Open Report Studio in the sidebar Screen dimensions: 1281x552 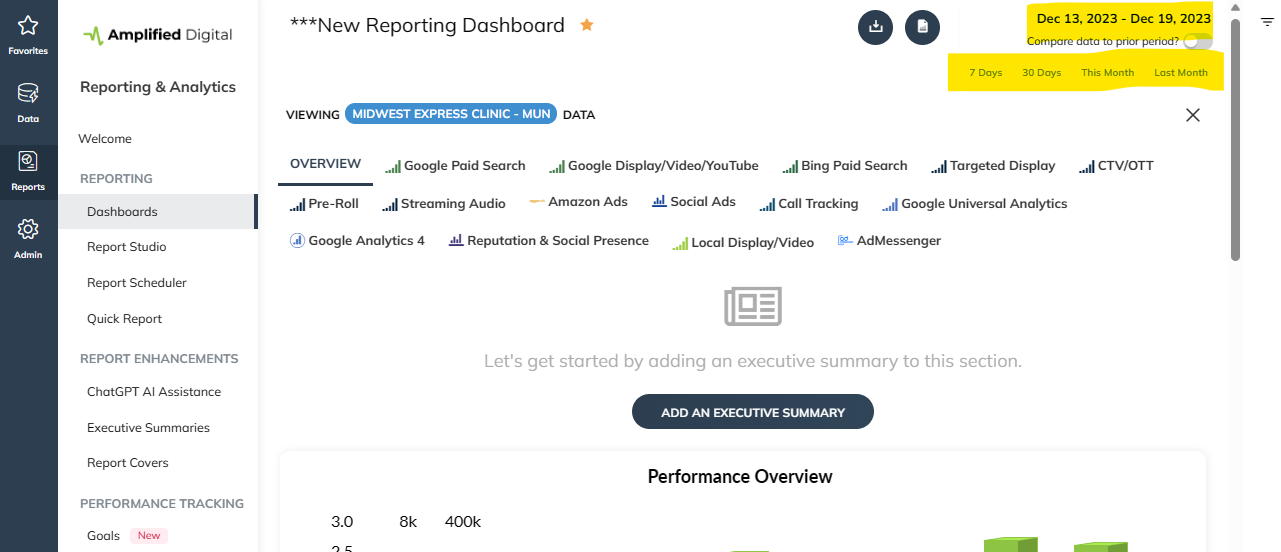click(127, 247)
